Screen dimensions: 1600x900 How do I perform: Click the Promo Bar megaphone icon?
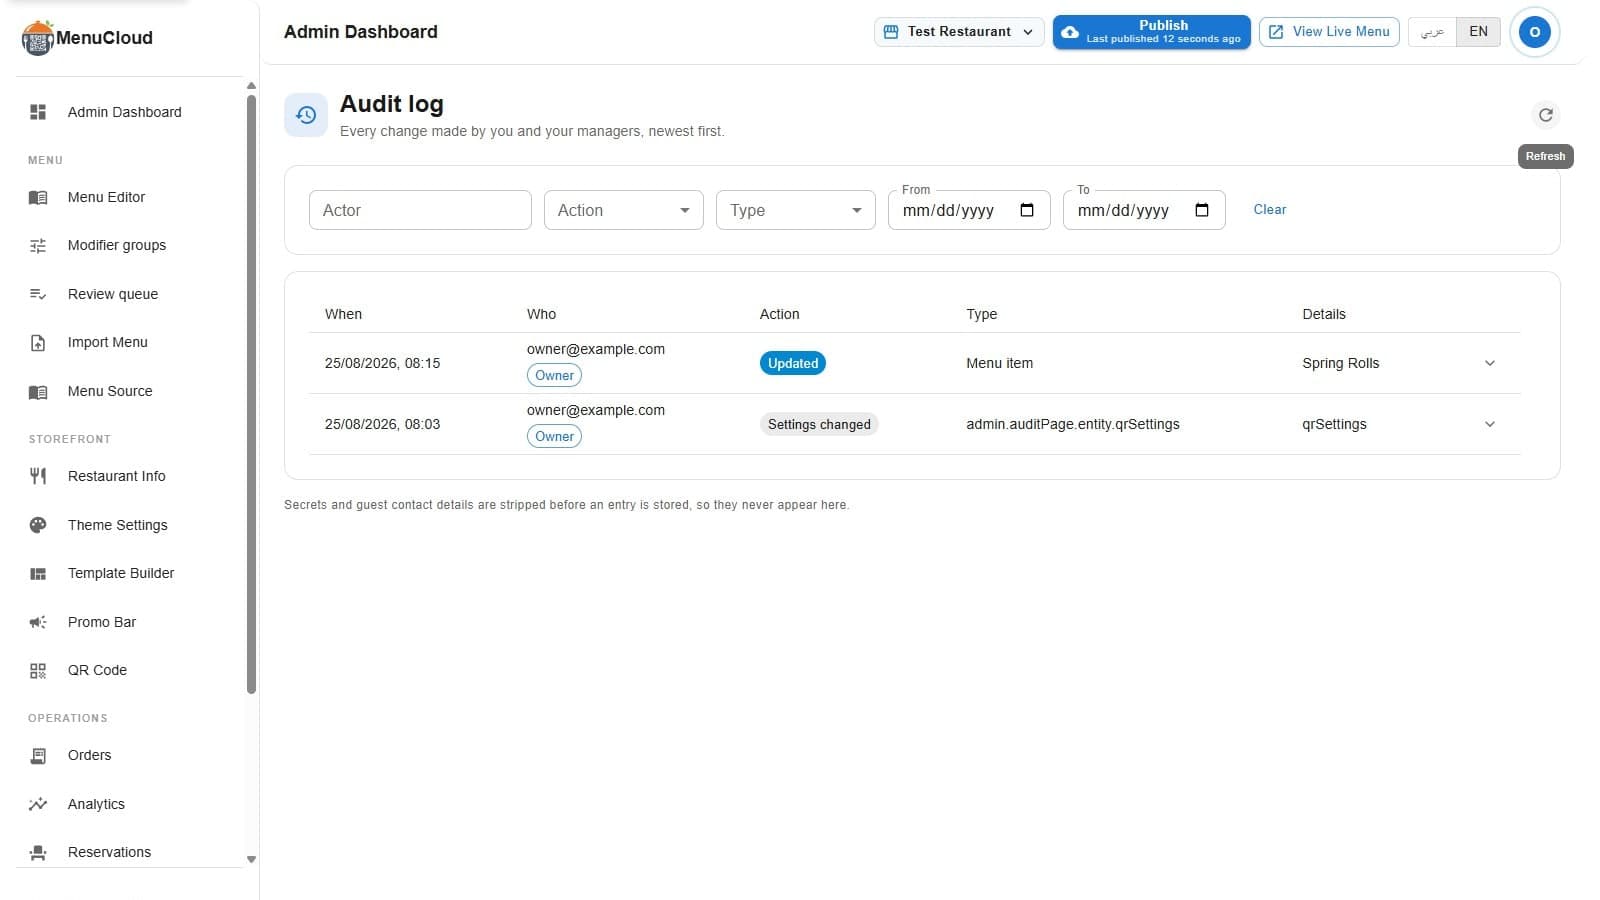click(x=38, y=622)
